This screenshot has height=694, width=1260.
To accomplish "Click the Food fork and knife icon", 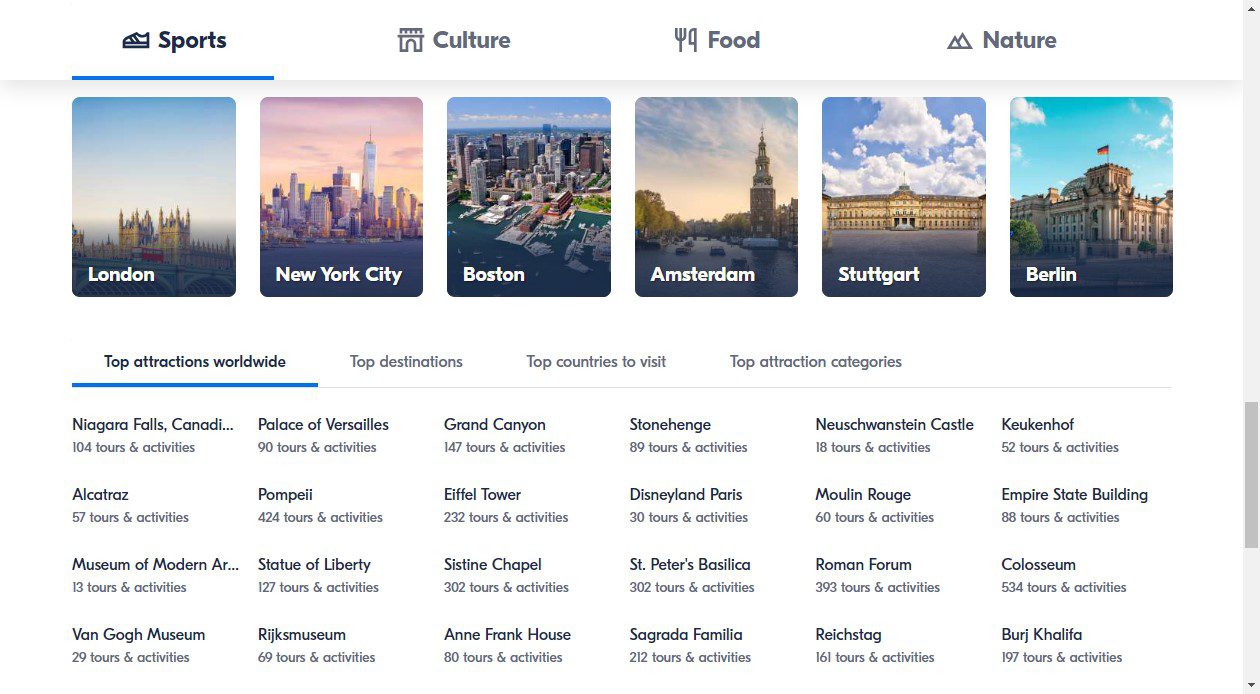I will click(x=686, y=41).
